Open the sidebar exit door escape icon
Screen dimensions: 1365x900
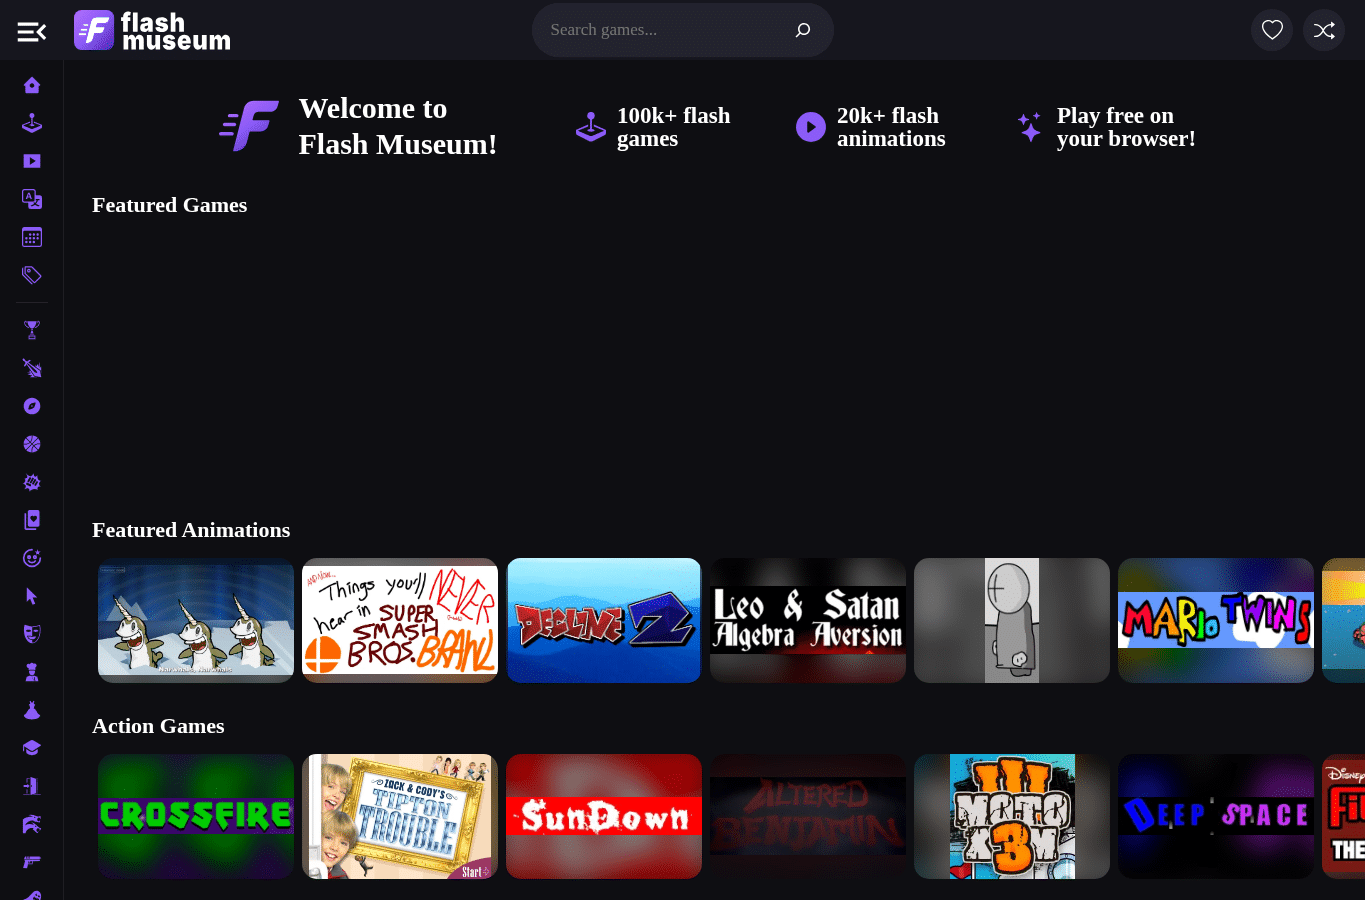(32, 786)
